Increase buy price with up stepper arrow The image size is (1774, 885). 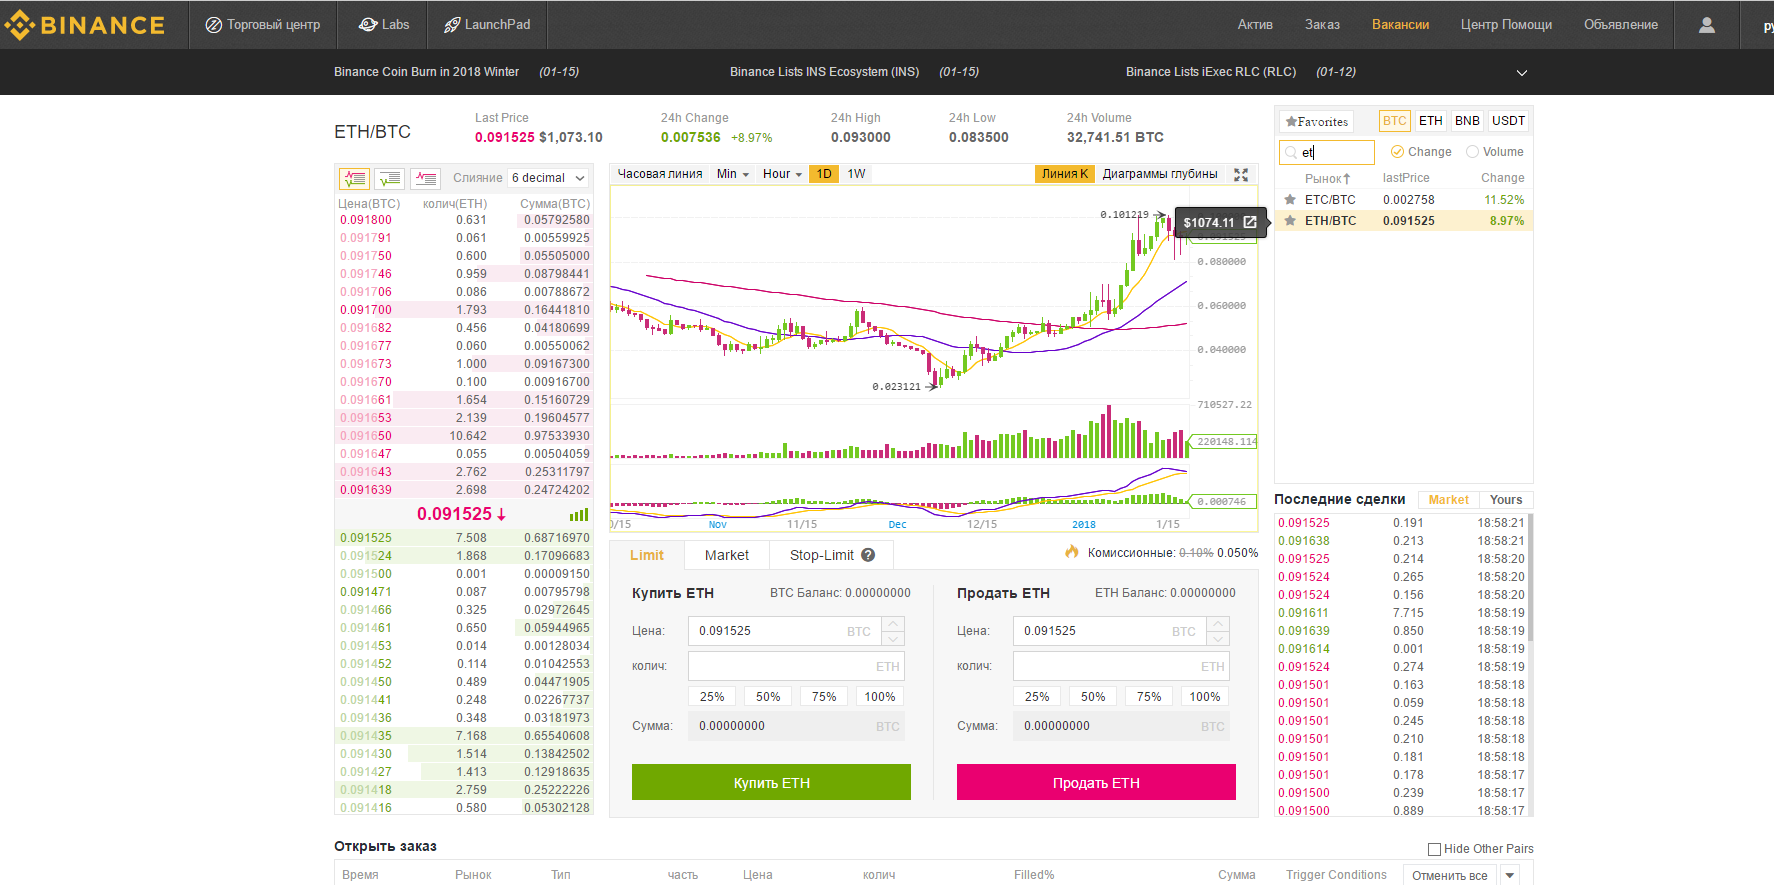pyautogui.click(x=894, y=624)
